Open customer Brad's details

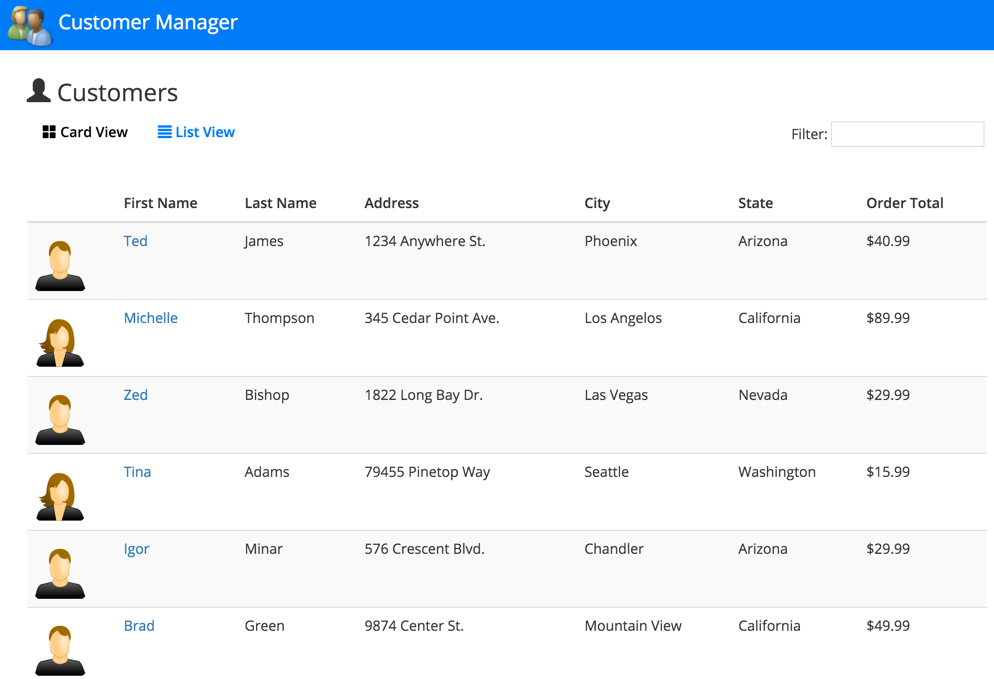coord(139,626)
